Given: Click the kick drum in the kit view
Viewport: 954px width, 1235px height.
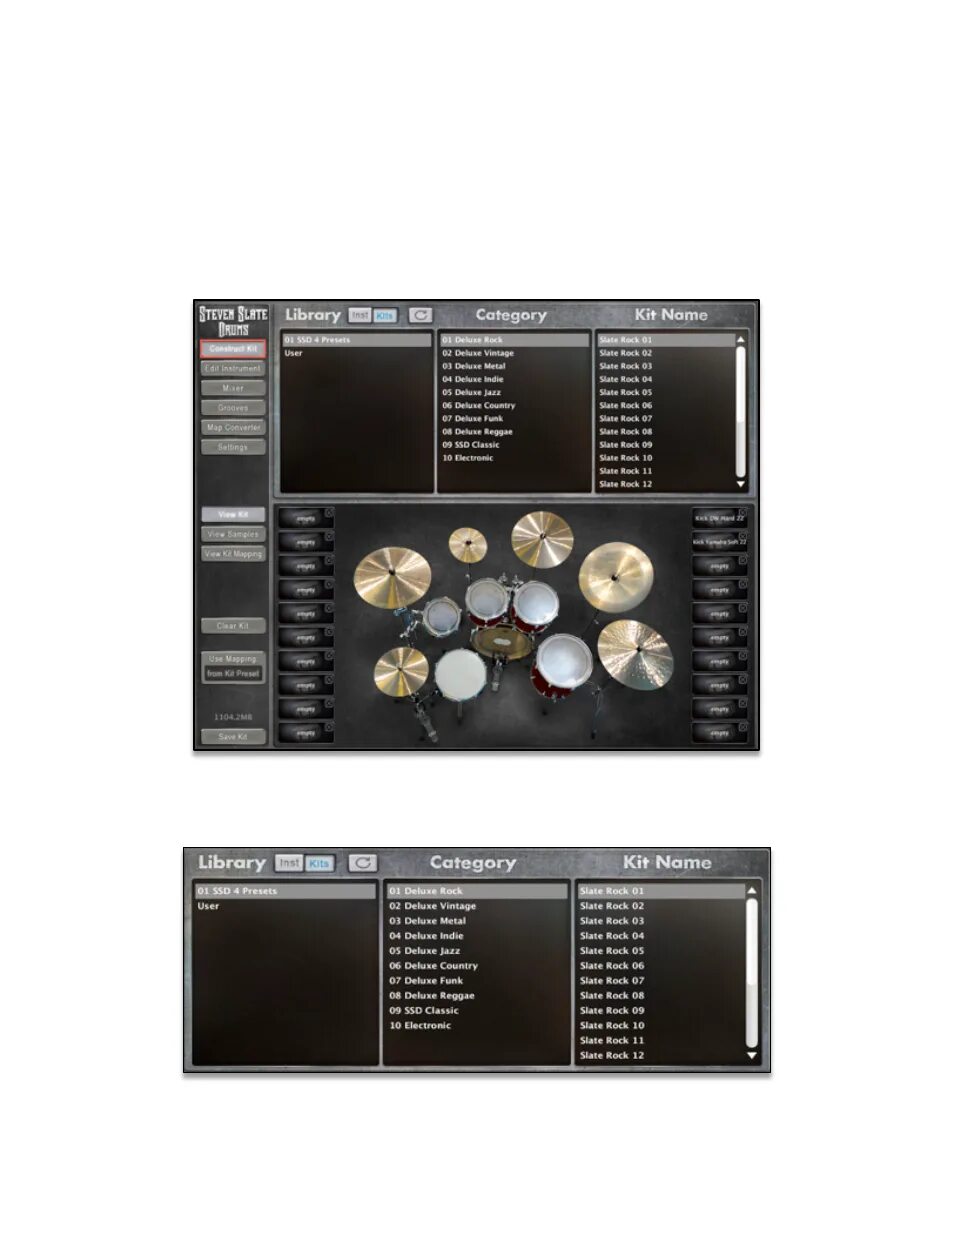Looking at the screenshot, I should (x=503, y=643).
